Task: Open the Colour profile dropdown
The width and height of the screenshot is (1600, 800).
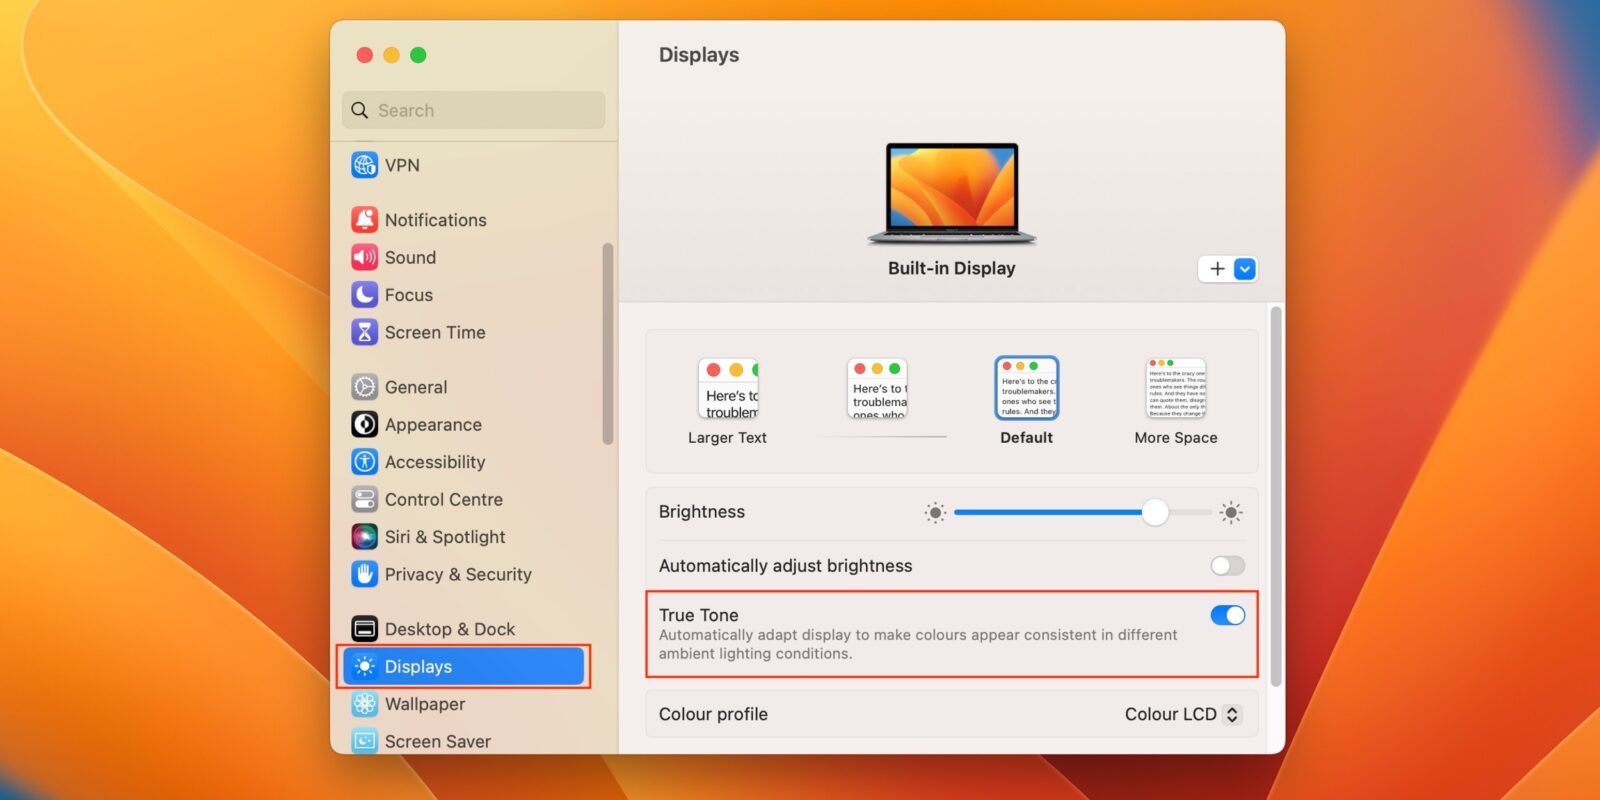Action: coord(1182,714)
